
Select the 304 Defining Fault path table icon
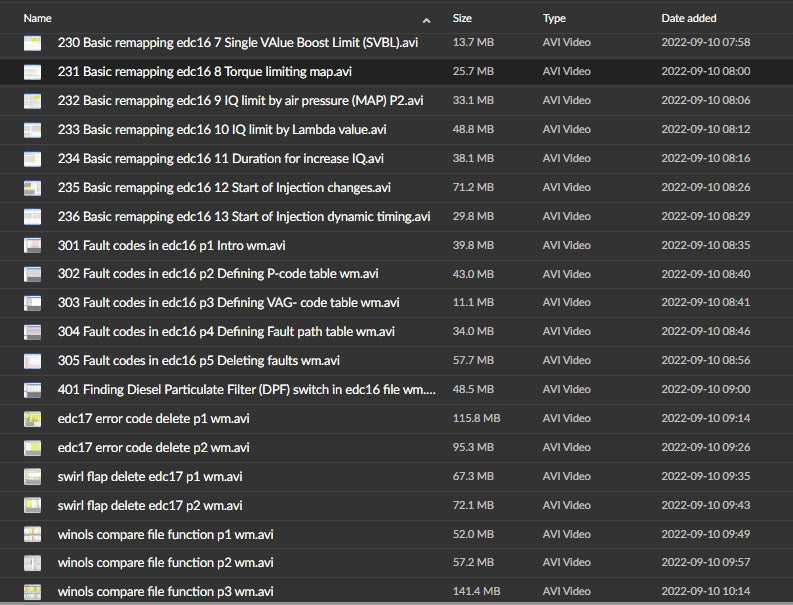33,332
